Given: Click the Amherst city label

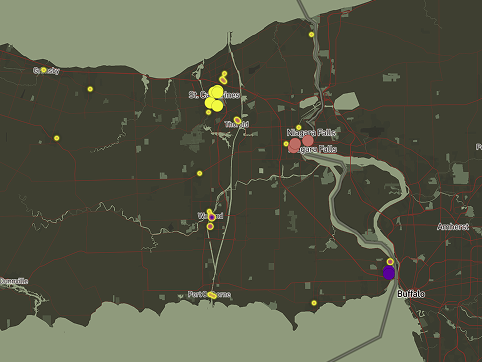Looking at the screenshot, I should click(453, 227).
